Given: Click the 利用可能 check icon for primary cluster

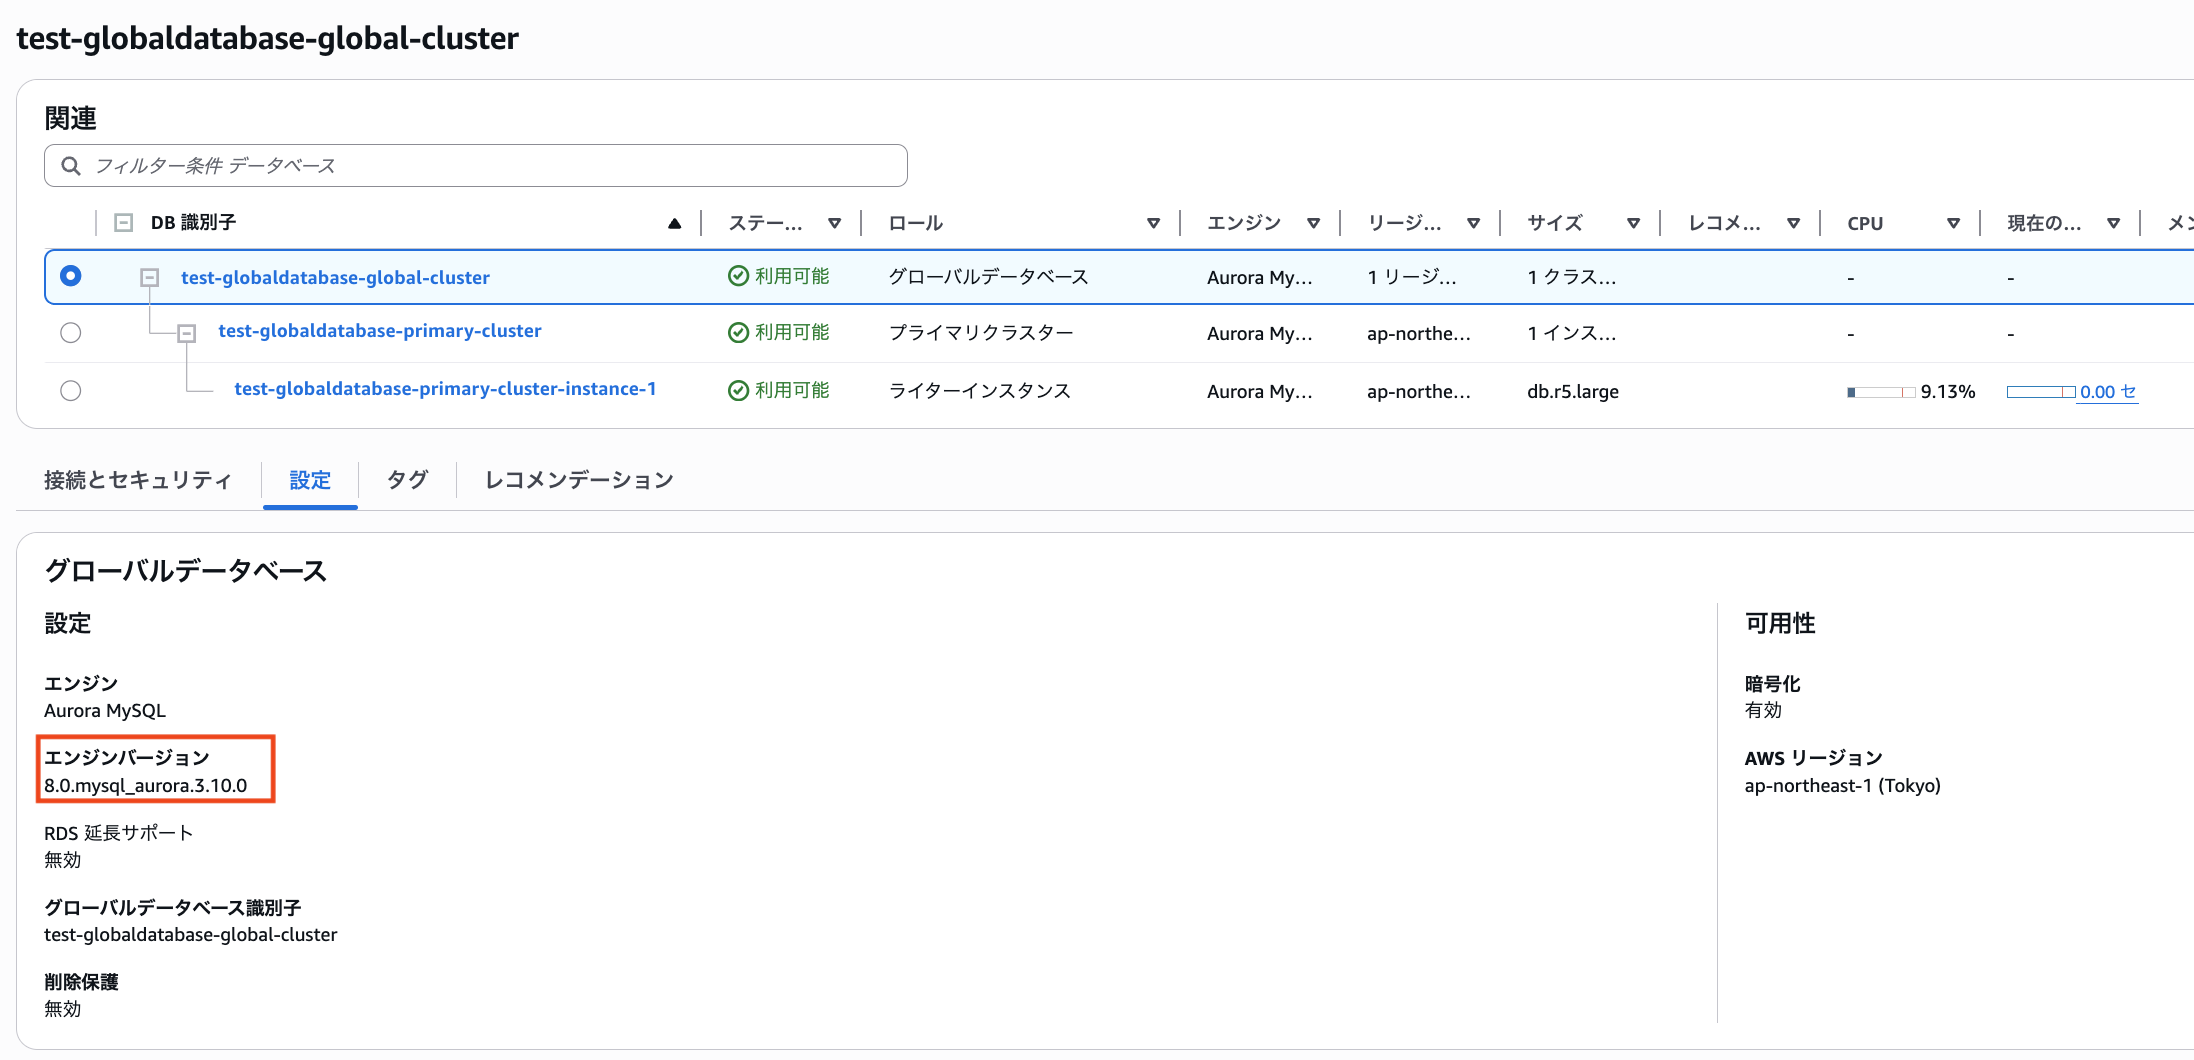Looking at the screenshot, I should (x=737, y=332).
